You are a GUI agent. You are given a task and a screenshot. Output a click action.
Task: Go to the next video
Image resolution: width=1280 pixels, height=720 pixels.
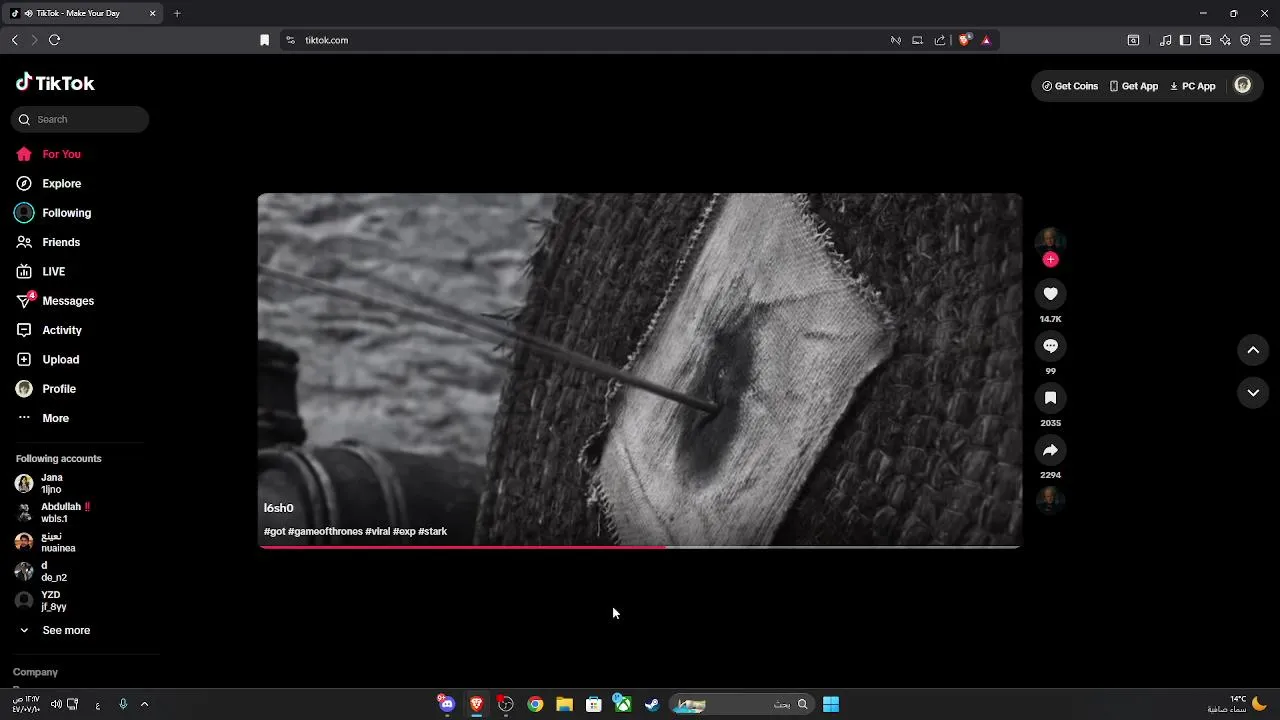pos(1253,393)
